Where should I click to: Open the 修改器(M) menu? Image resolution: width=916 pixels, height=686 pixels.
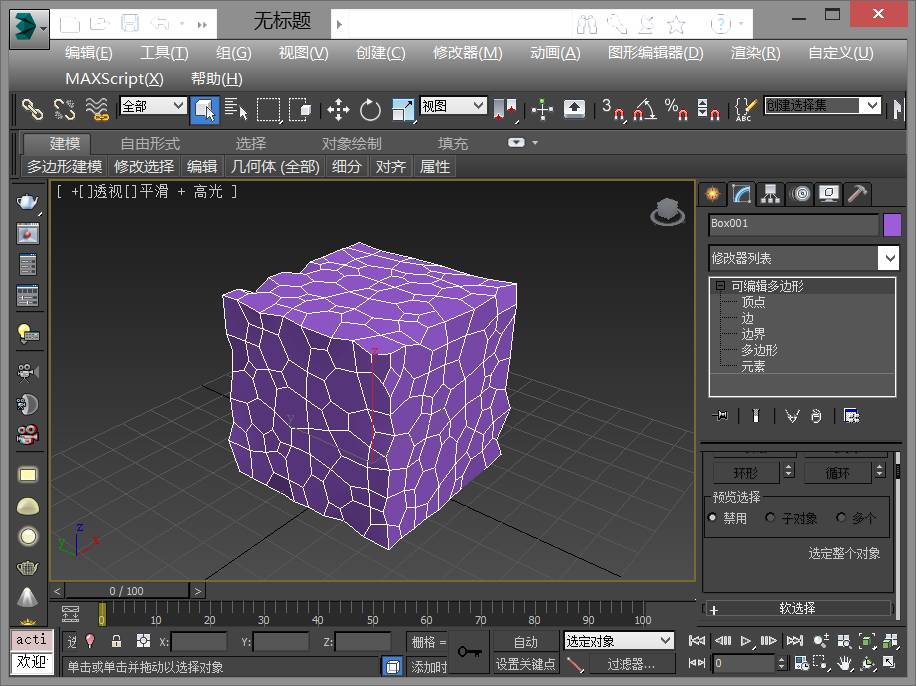coord(467,53)
